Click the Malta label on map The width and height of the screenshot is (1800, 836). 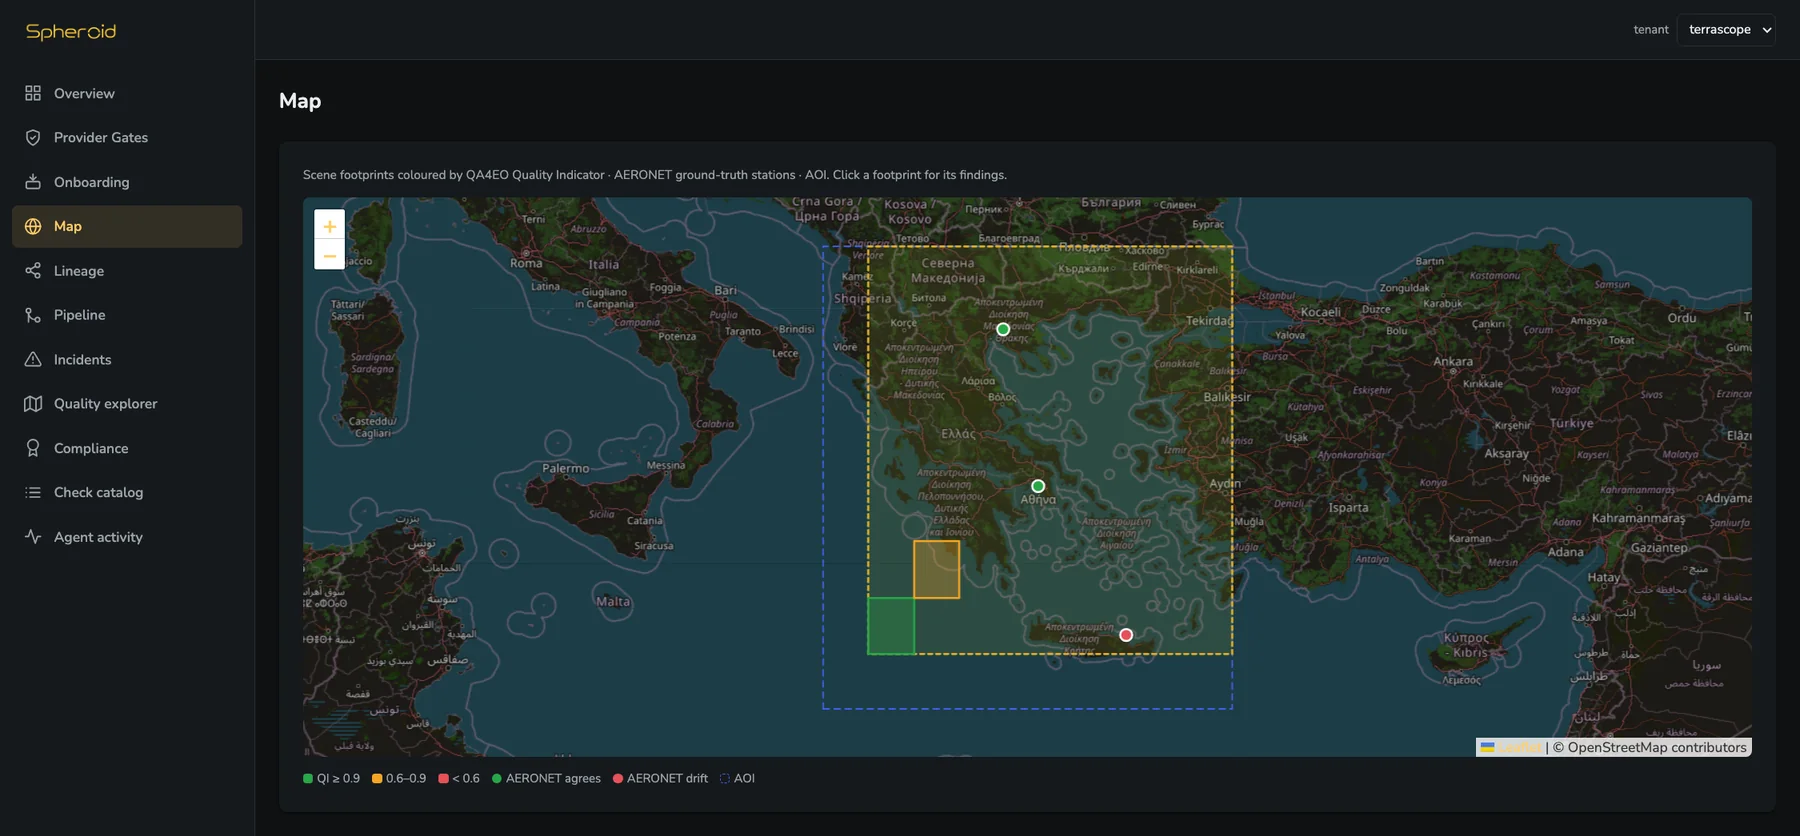613,601
